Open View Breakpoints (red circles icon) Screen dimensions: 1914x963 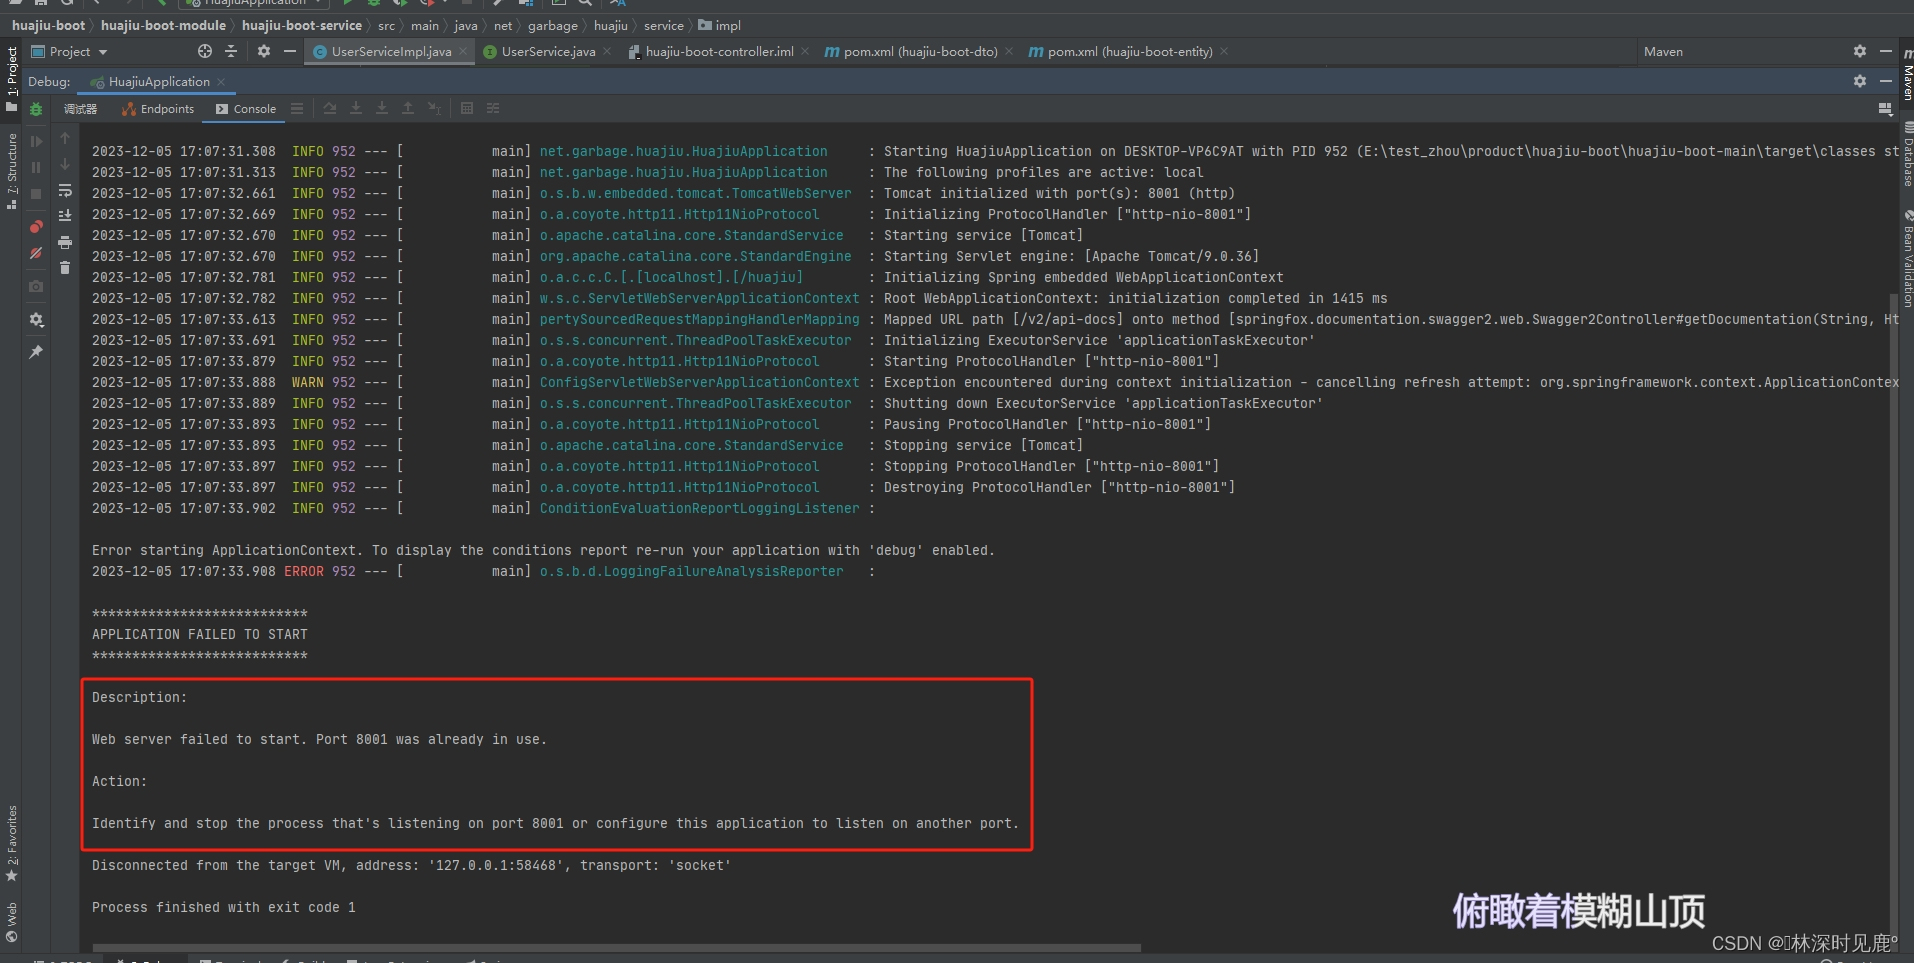click(36, 227)
